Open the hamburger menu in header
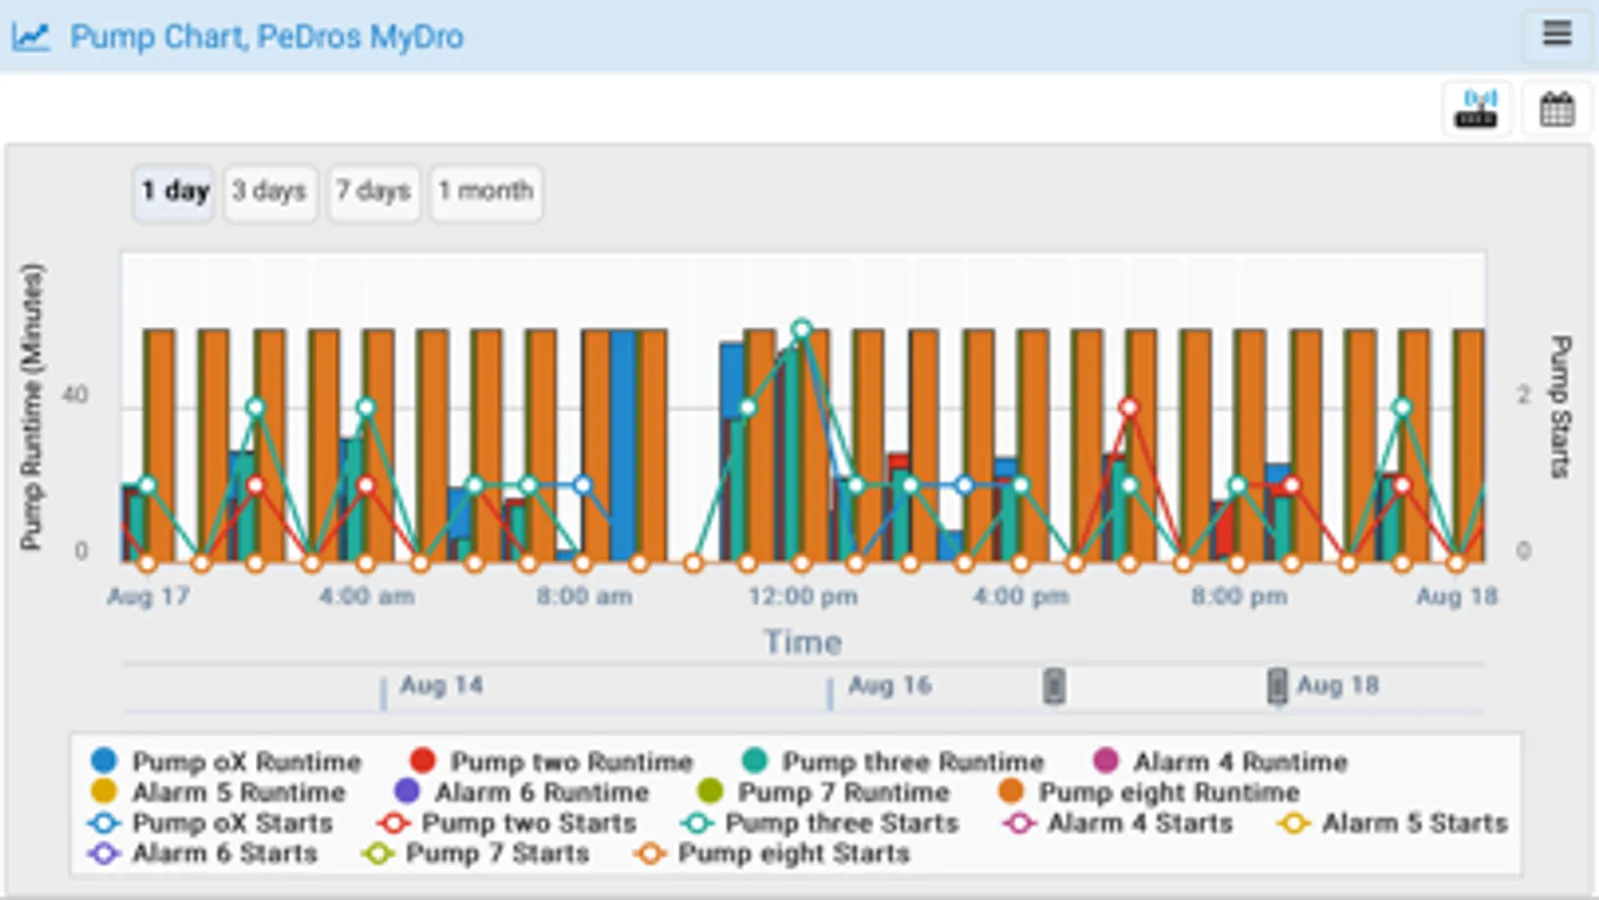Screen dimensions: 1599x900 pyautogui.click(x=1556, y=35)
